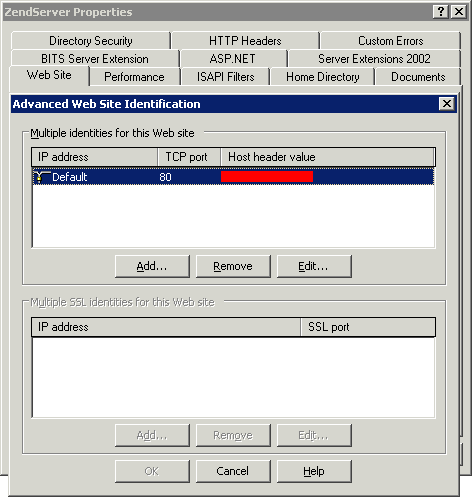Edit the selected port 80 identity
473x499 pixels.
coord(314,266)
